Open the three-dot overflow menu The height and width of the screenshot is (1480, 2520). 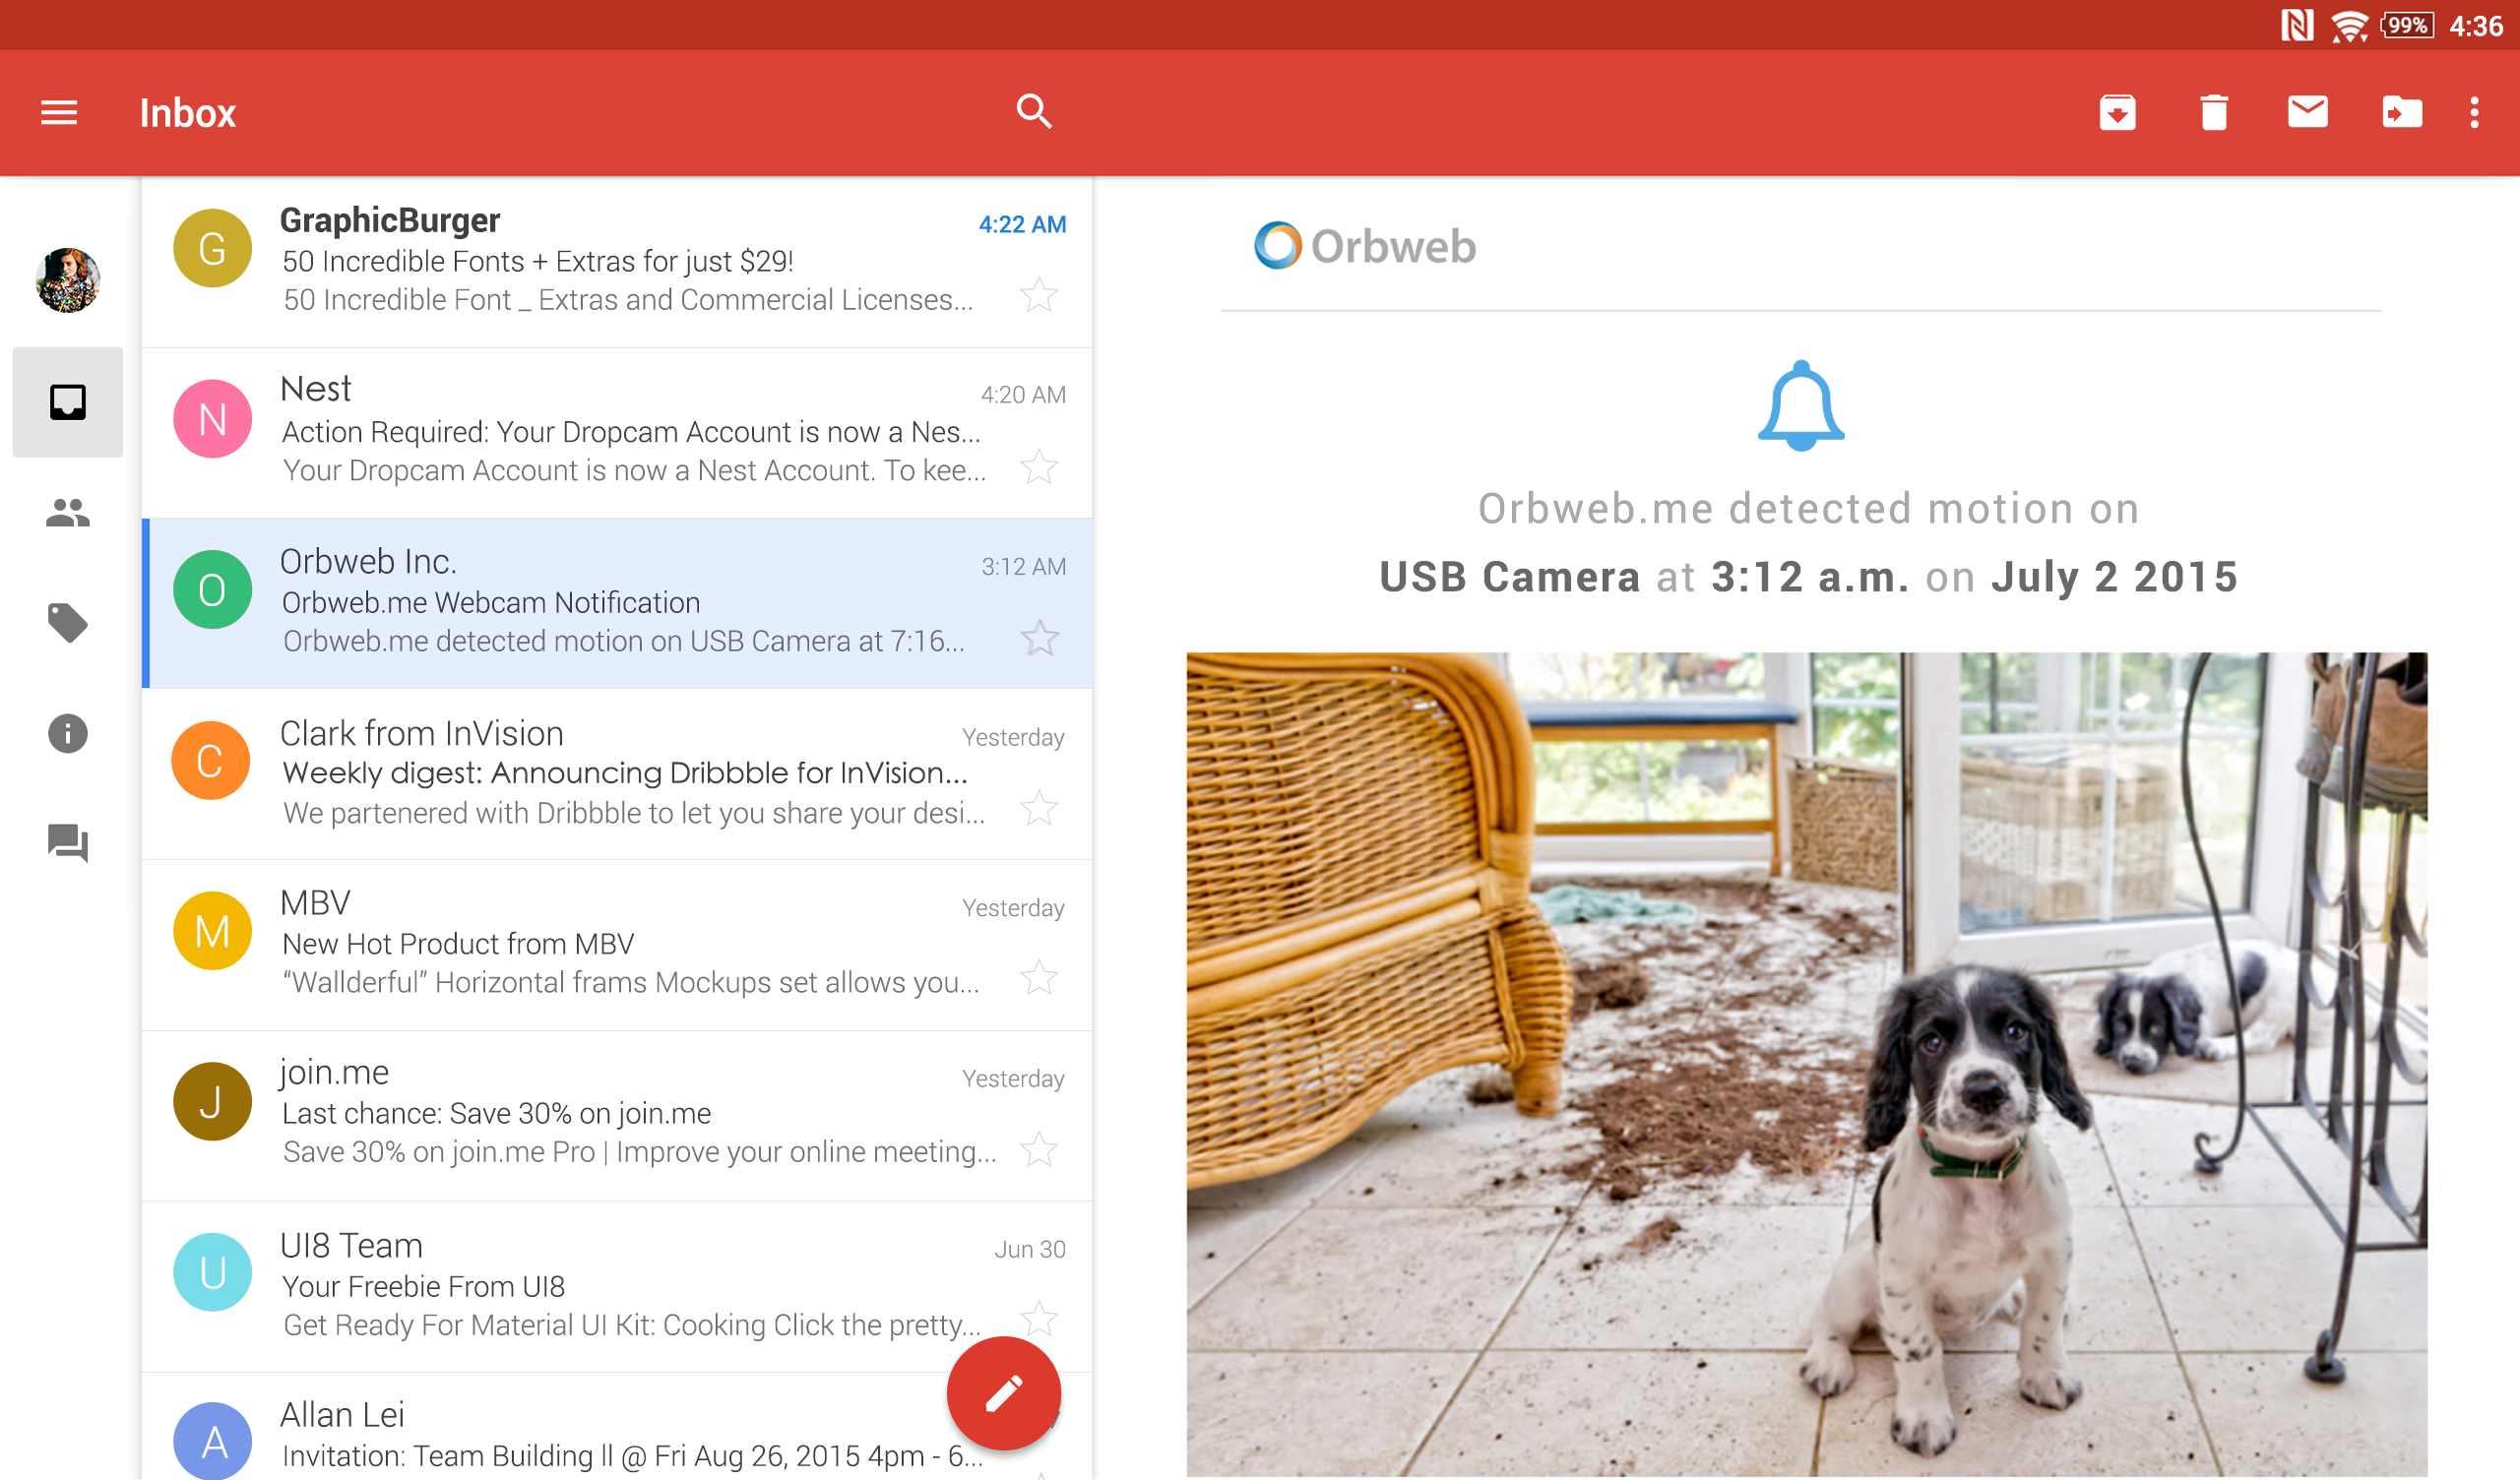[2474, 112]
